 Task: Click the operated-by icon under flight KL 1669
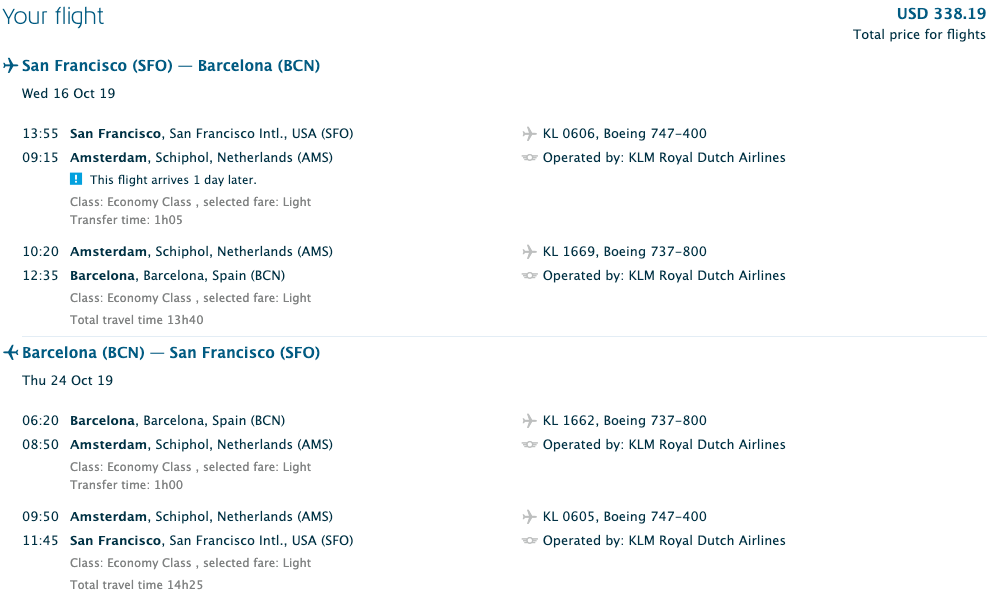click(x=530, y=276)
